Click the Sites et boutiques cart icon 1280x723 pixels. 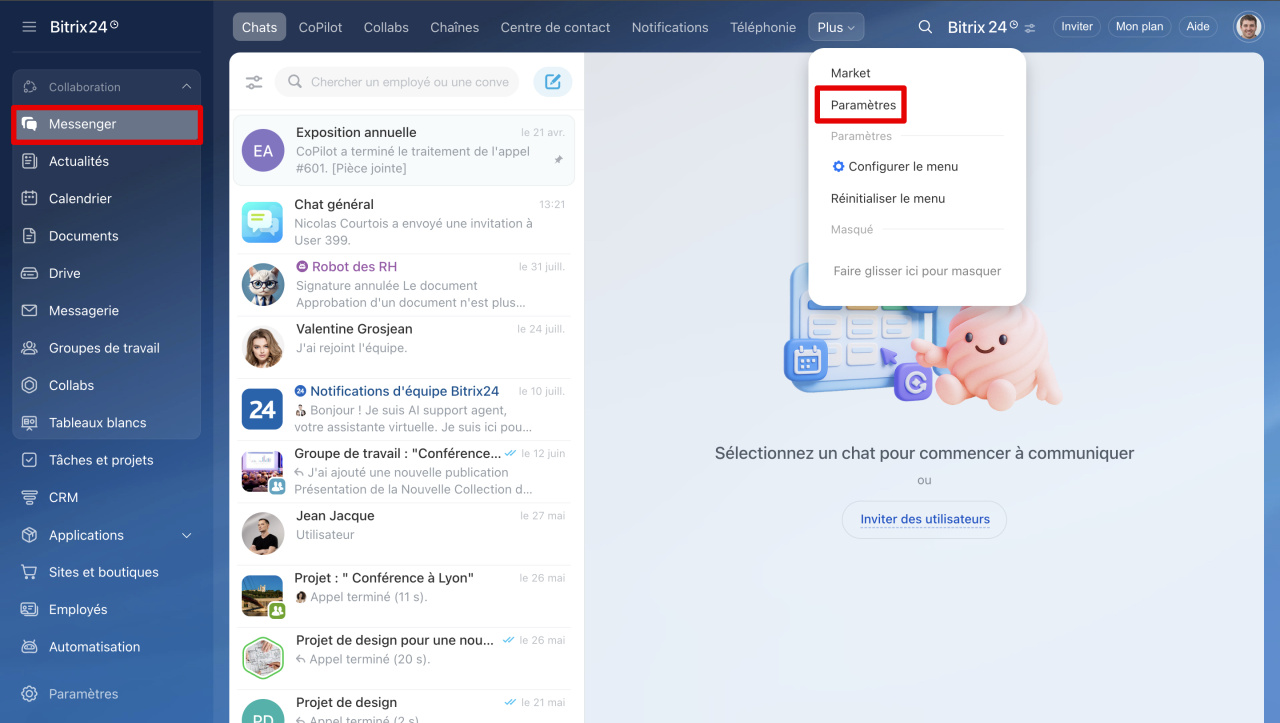coord(30,572)
